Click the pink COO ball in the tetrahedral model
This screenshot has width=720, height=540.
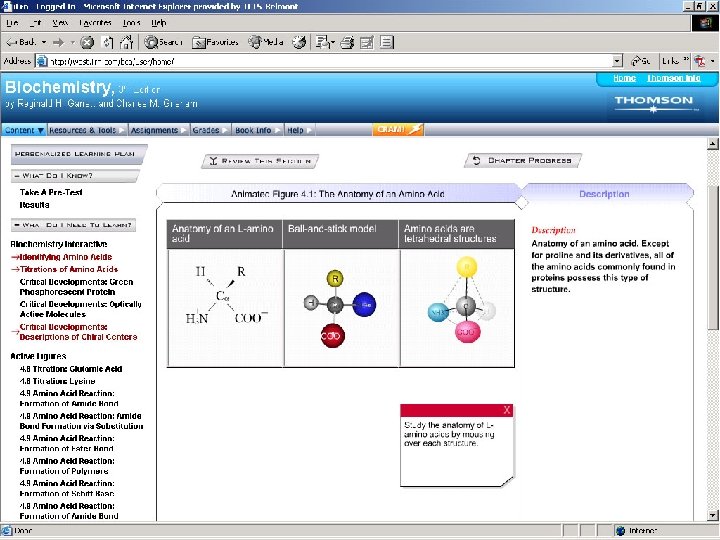click(467, 332)
